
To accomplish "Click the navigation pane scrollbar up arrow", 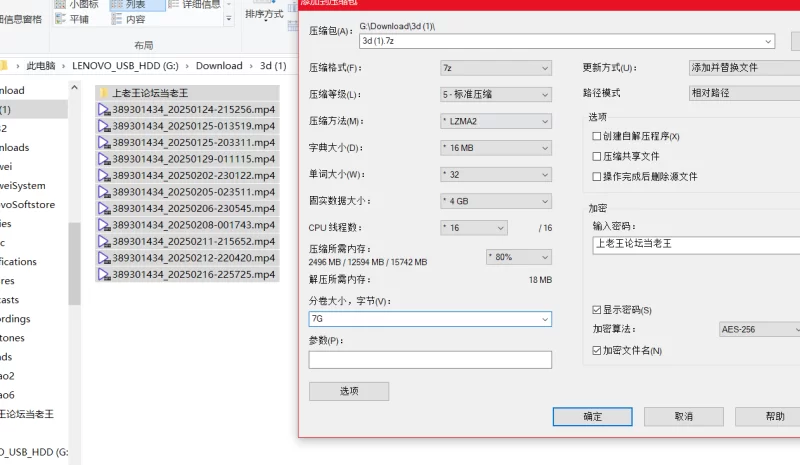I will click(74, 88).
